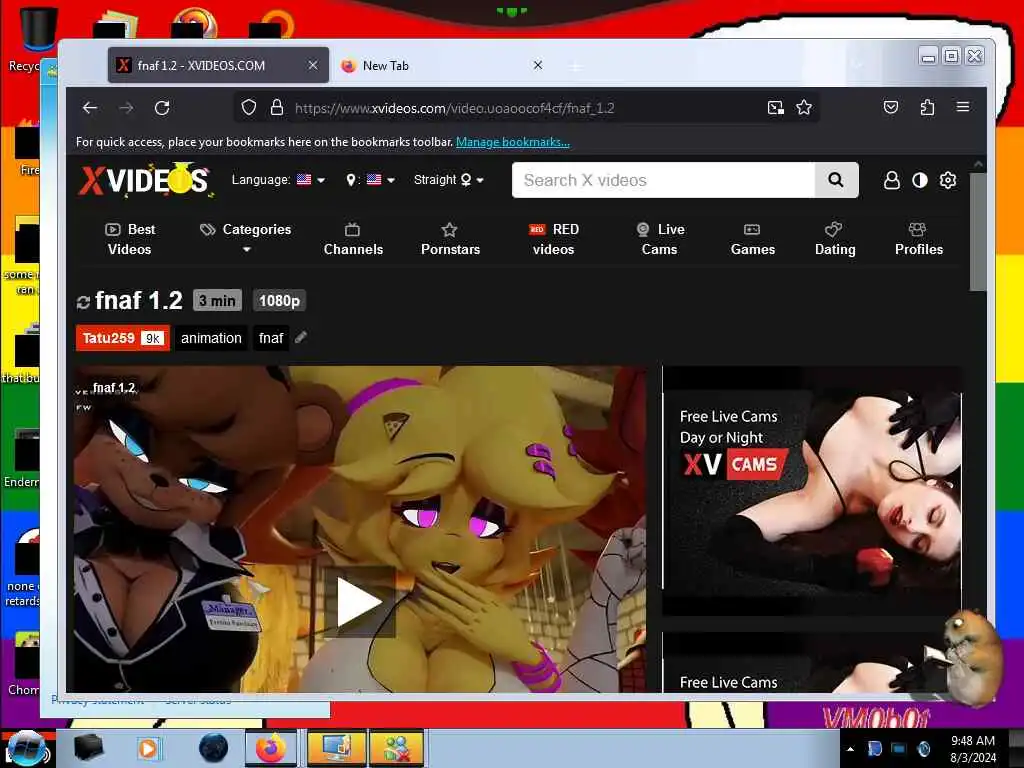
Task: Click the two-users taskbar icon
Action: 397,748
